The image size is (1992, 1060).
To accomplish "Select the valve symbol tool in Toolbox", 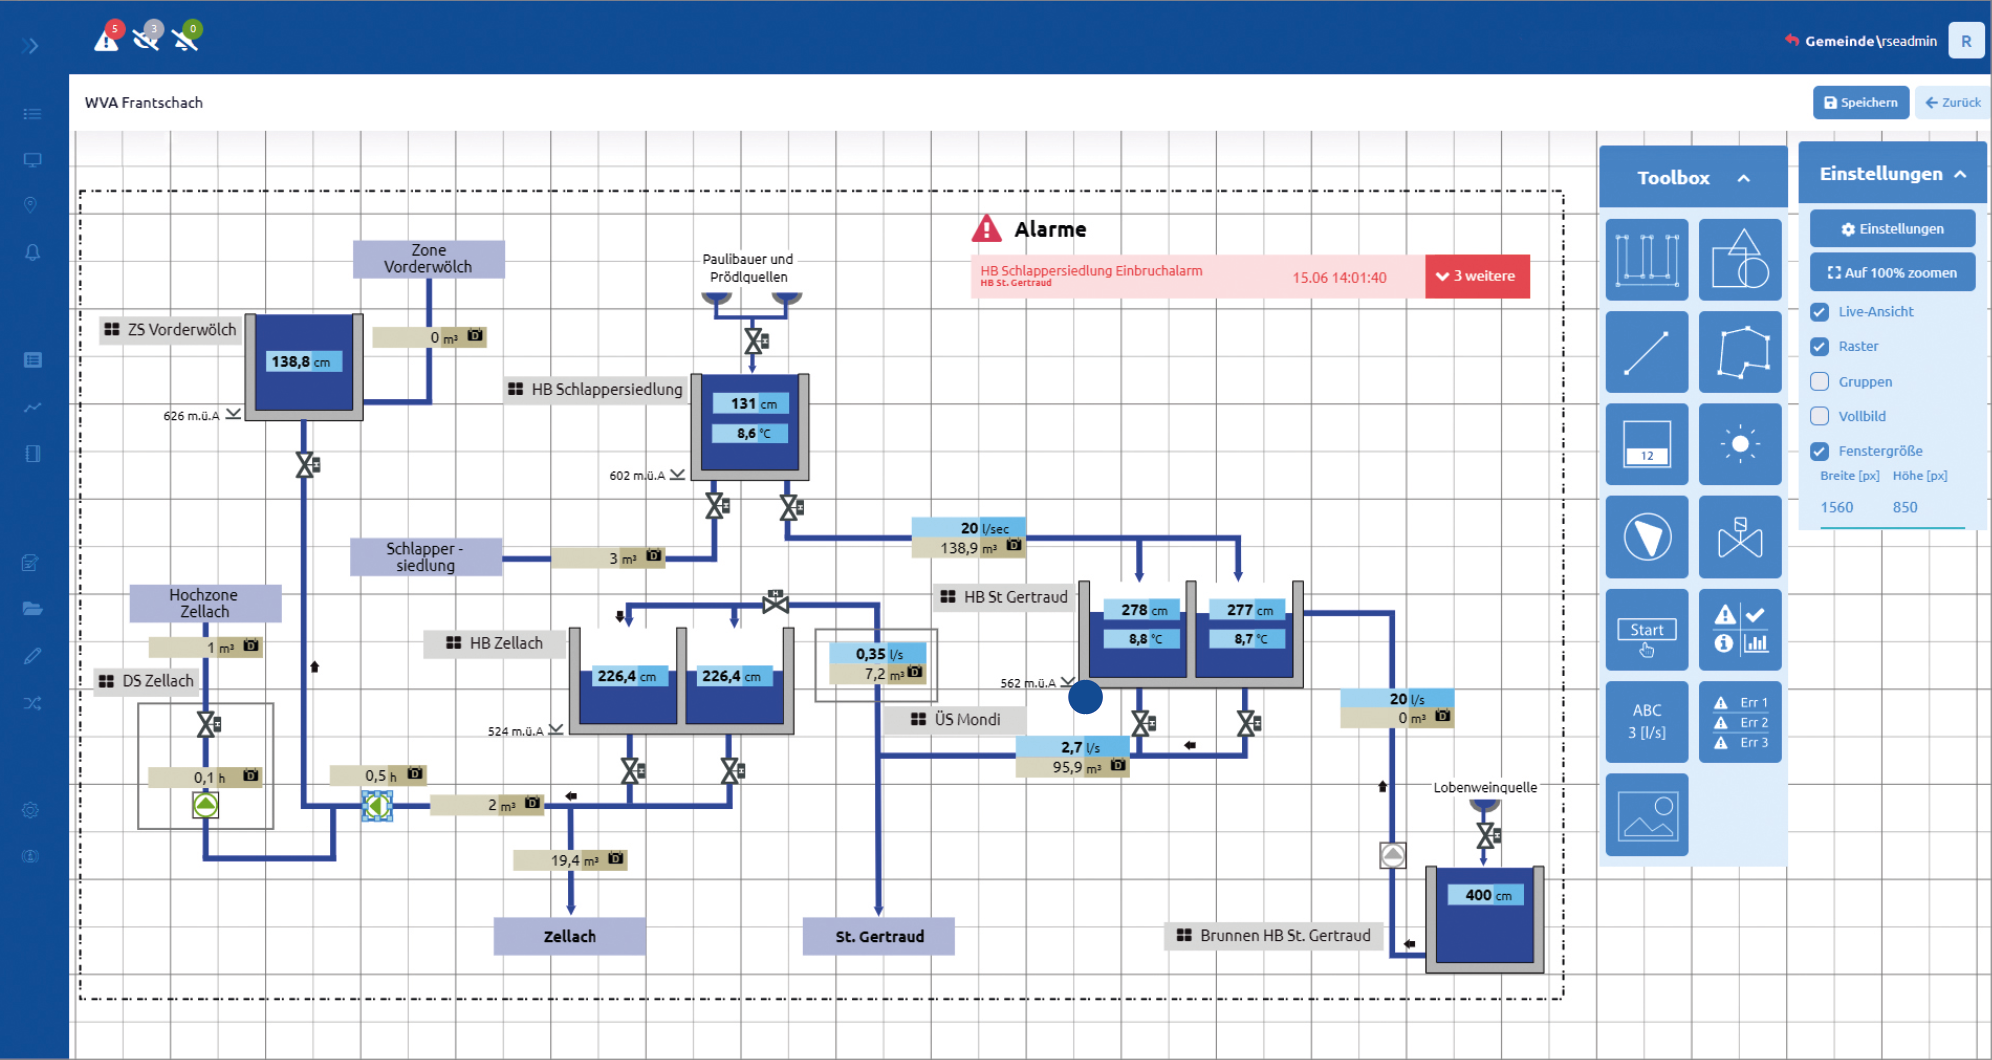I will (1740, 537).
